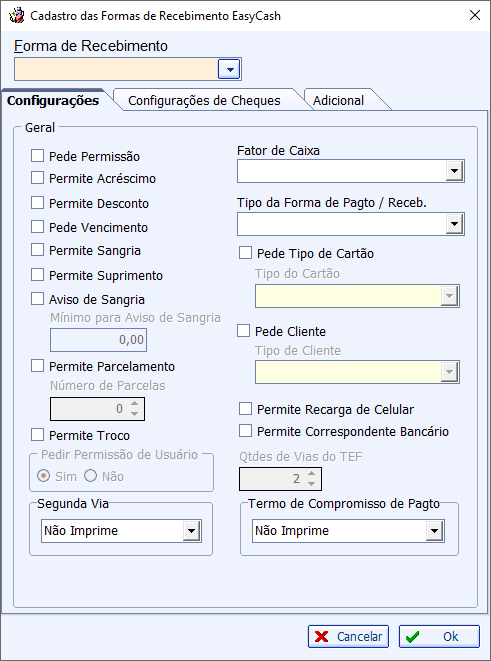Expand the Segunda Via dropdown
Screen dimensions: 491x661
[x=191, y=531]
